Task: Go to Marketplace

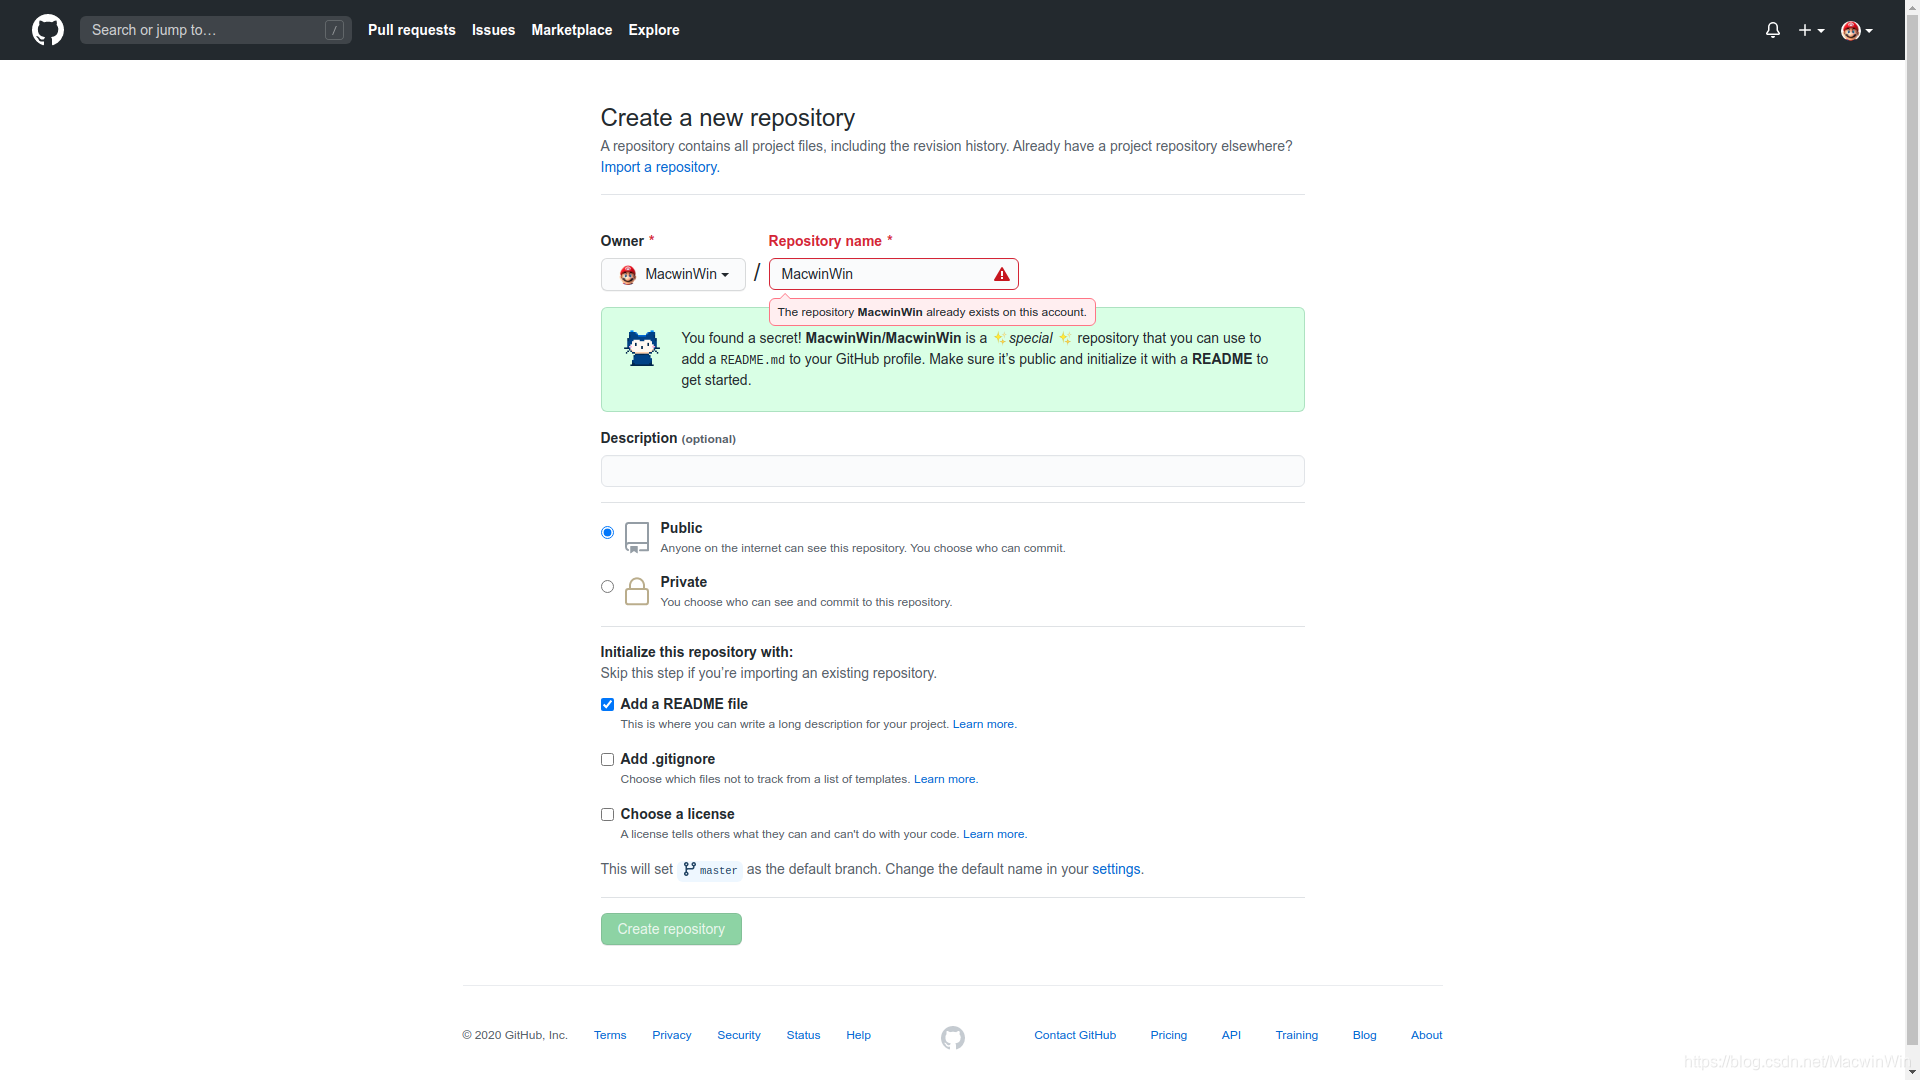Action: (x=572, y=30)
